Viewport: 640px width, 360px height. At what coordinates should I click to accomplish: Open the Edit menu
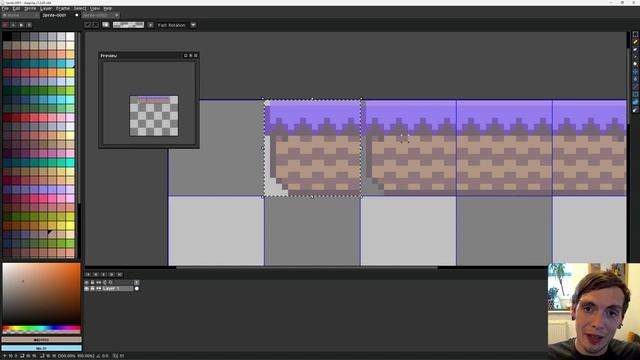point(16,8)
